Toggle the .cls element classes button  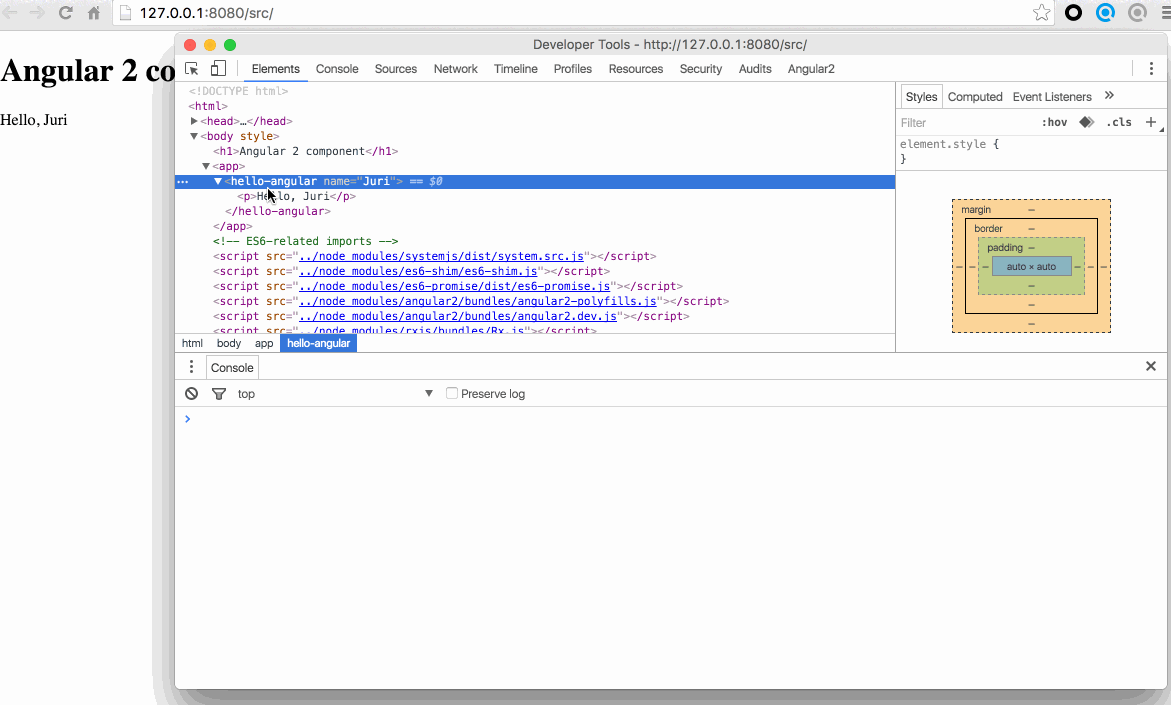click(1119, 122)
